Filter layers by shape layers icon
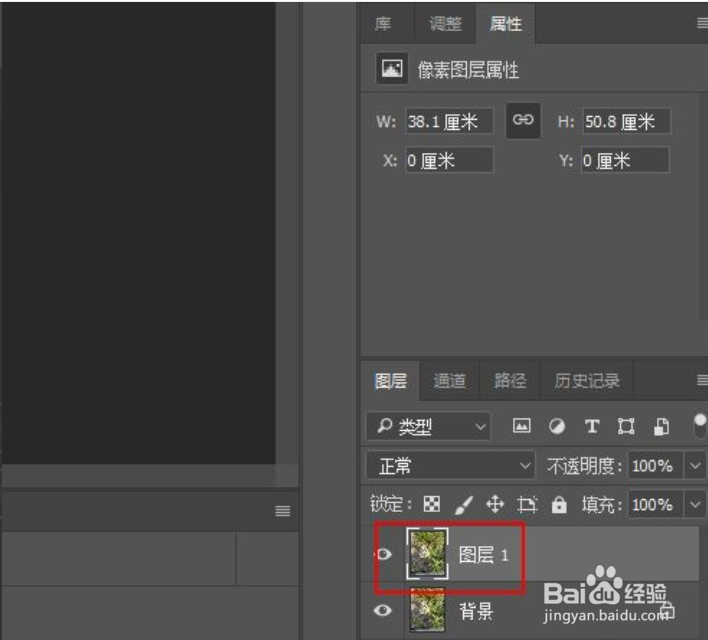This screenshot has width=708, height=640. (x=626, y=426)
